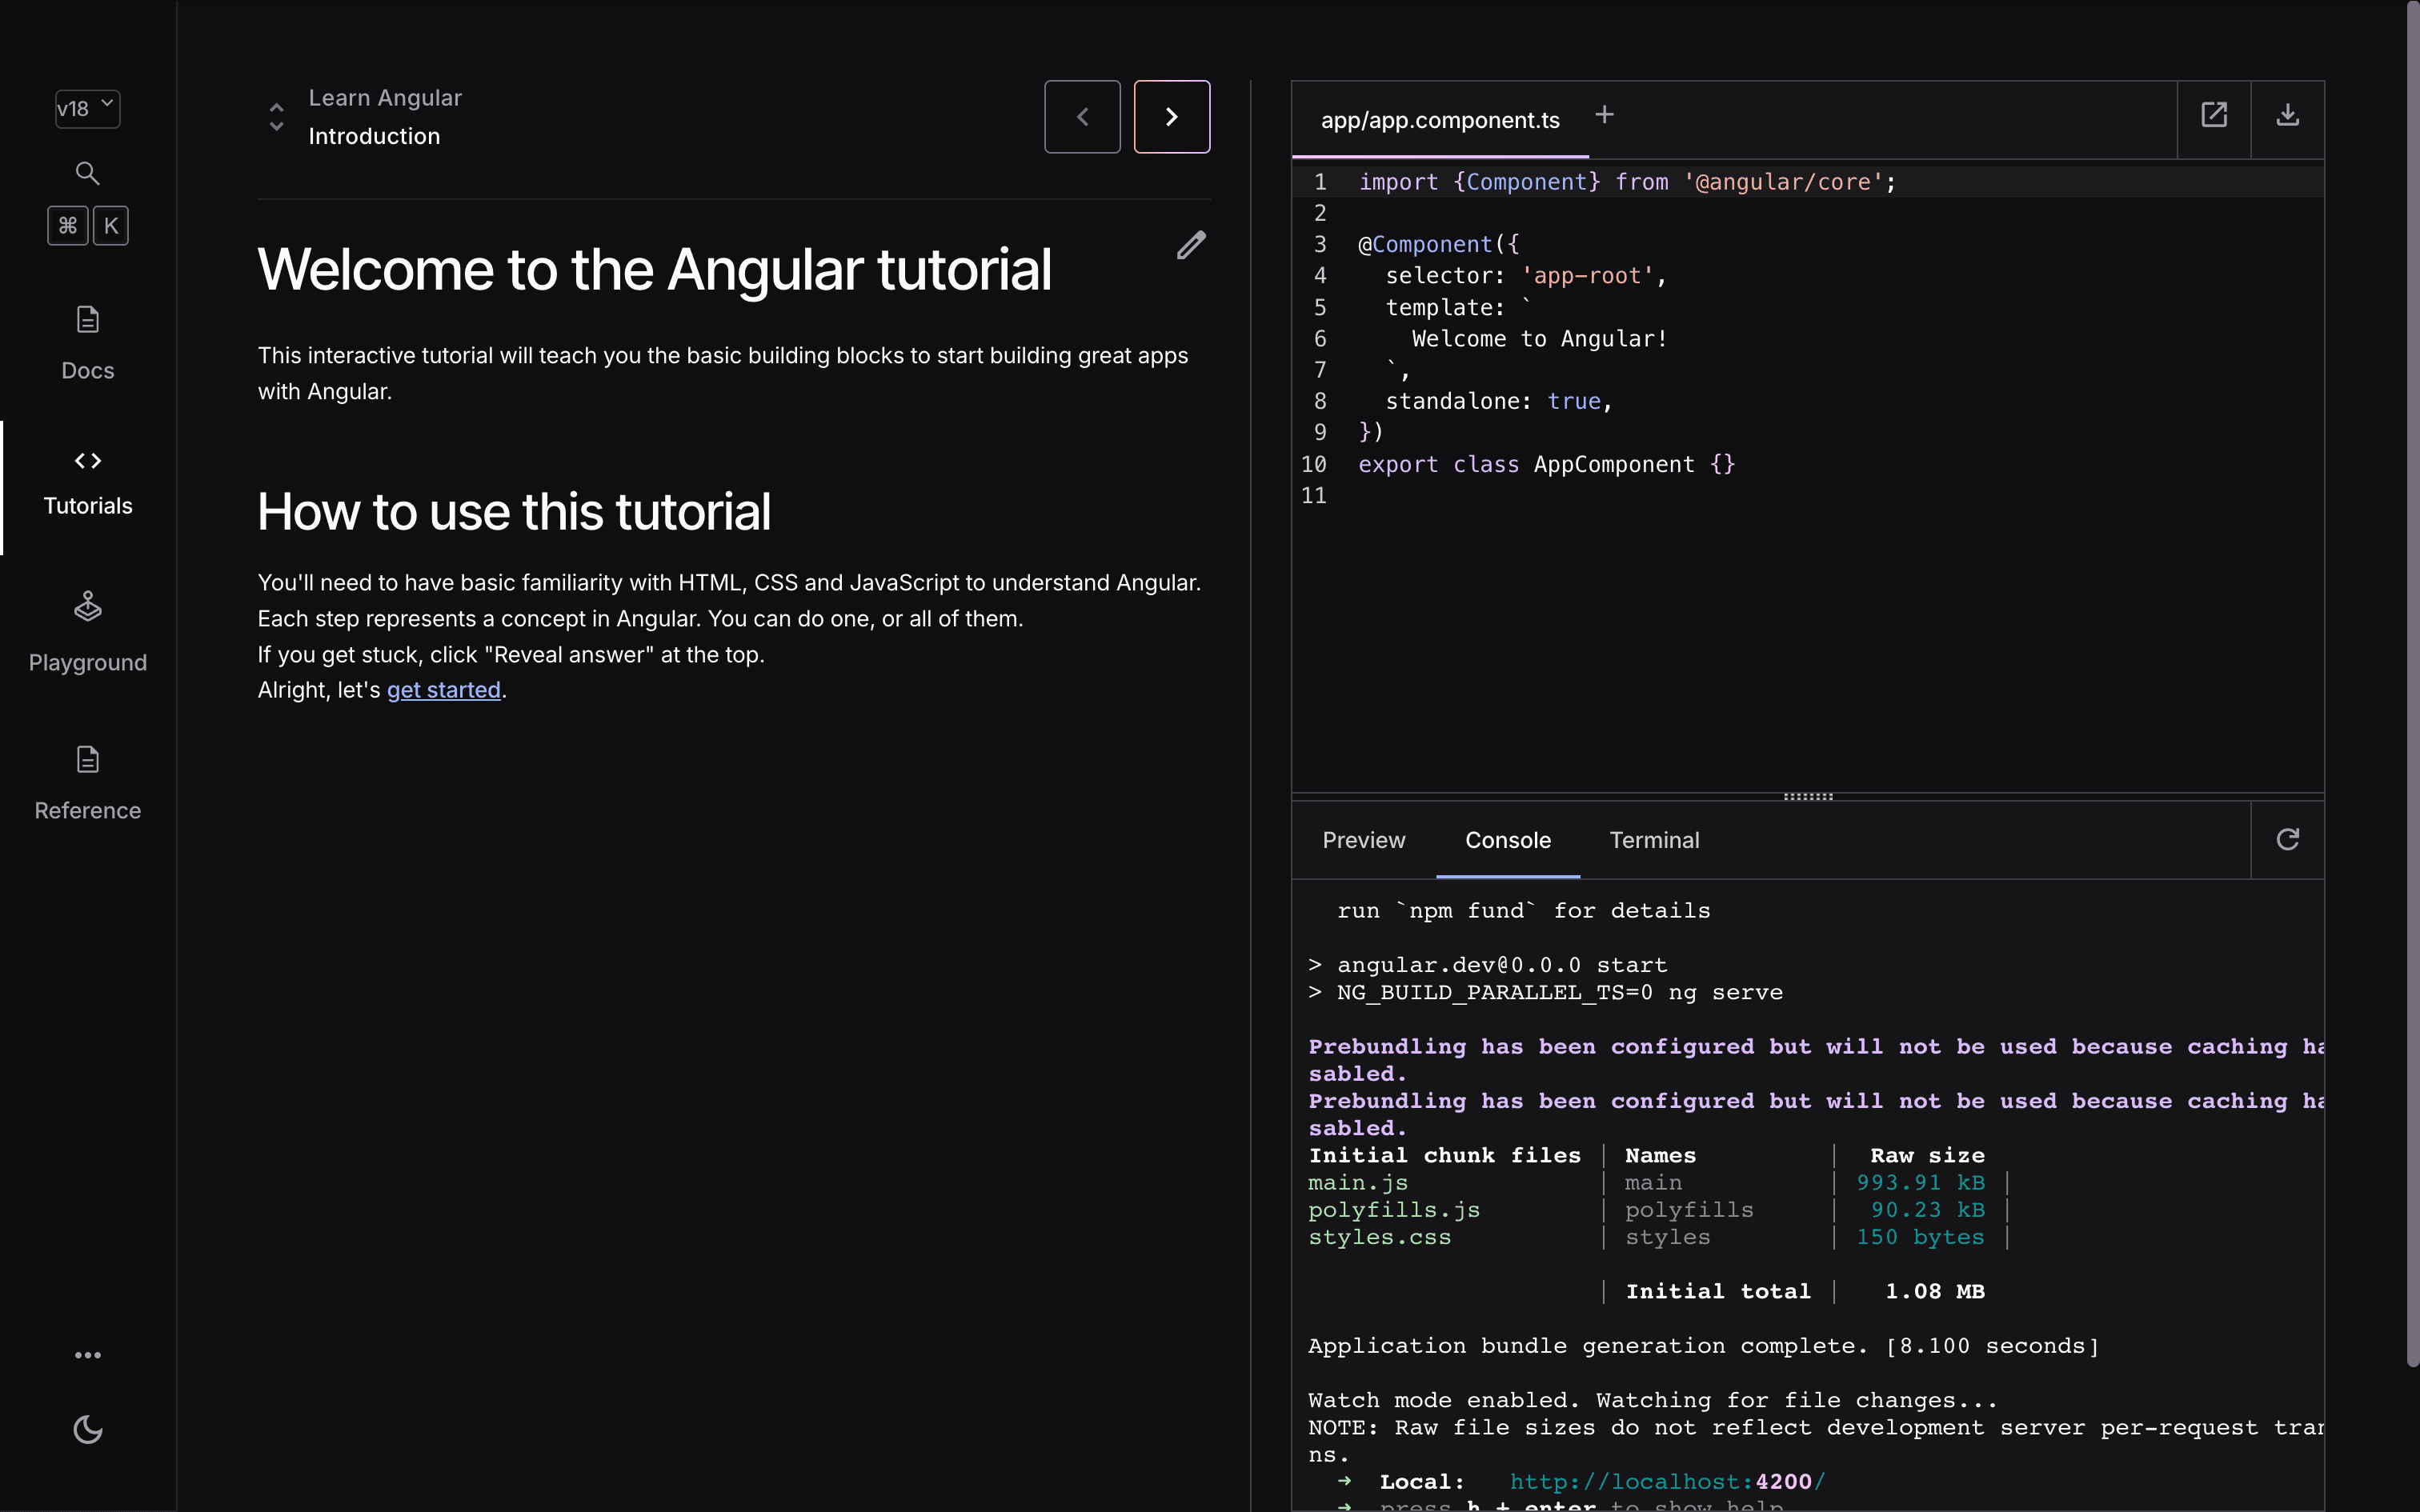Open the Playground section icon
Viewport: 2420px width, 1512px height.
[87, 606]
